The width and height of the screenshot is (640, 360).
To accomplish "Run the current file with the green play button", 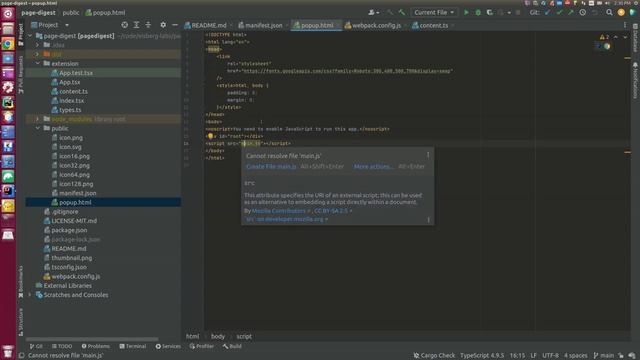I will click(466, 13).
